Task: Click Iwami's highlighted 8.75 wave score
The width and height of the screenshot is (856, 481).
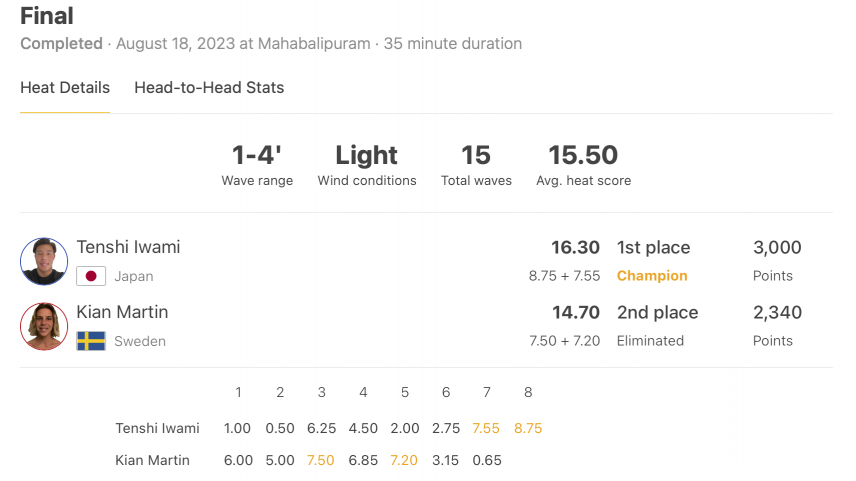Action: click(528, 428)
